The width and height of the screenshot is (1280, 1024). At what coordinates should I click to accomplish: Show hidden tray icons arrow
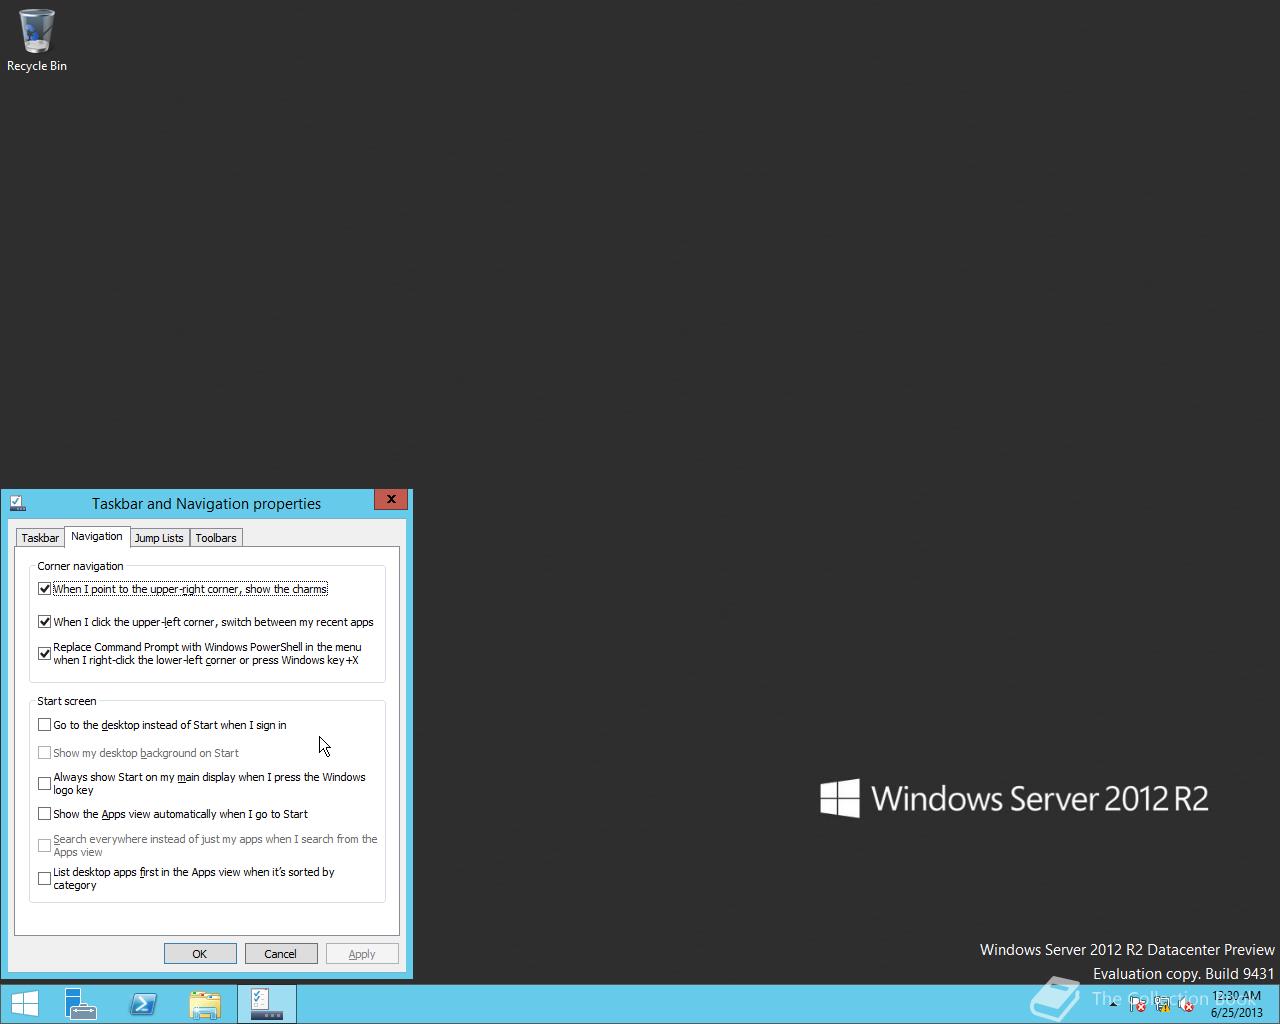coord(1113,1004)
